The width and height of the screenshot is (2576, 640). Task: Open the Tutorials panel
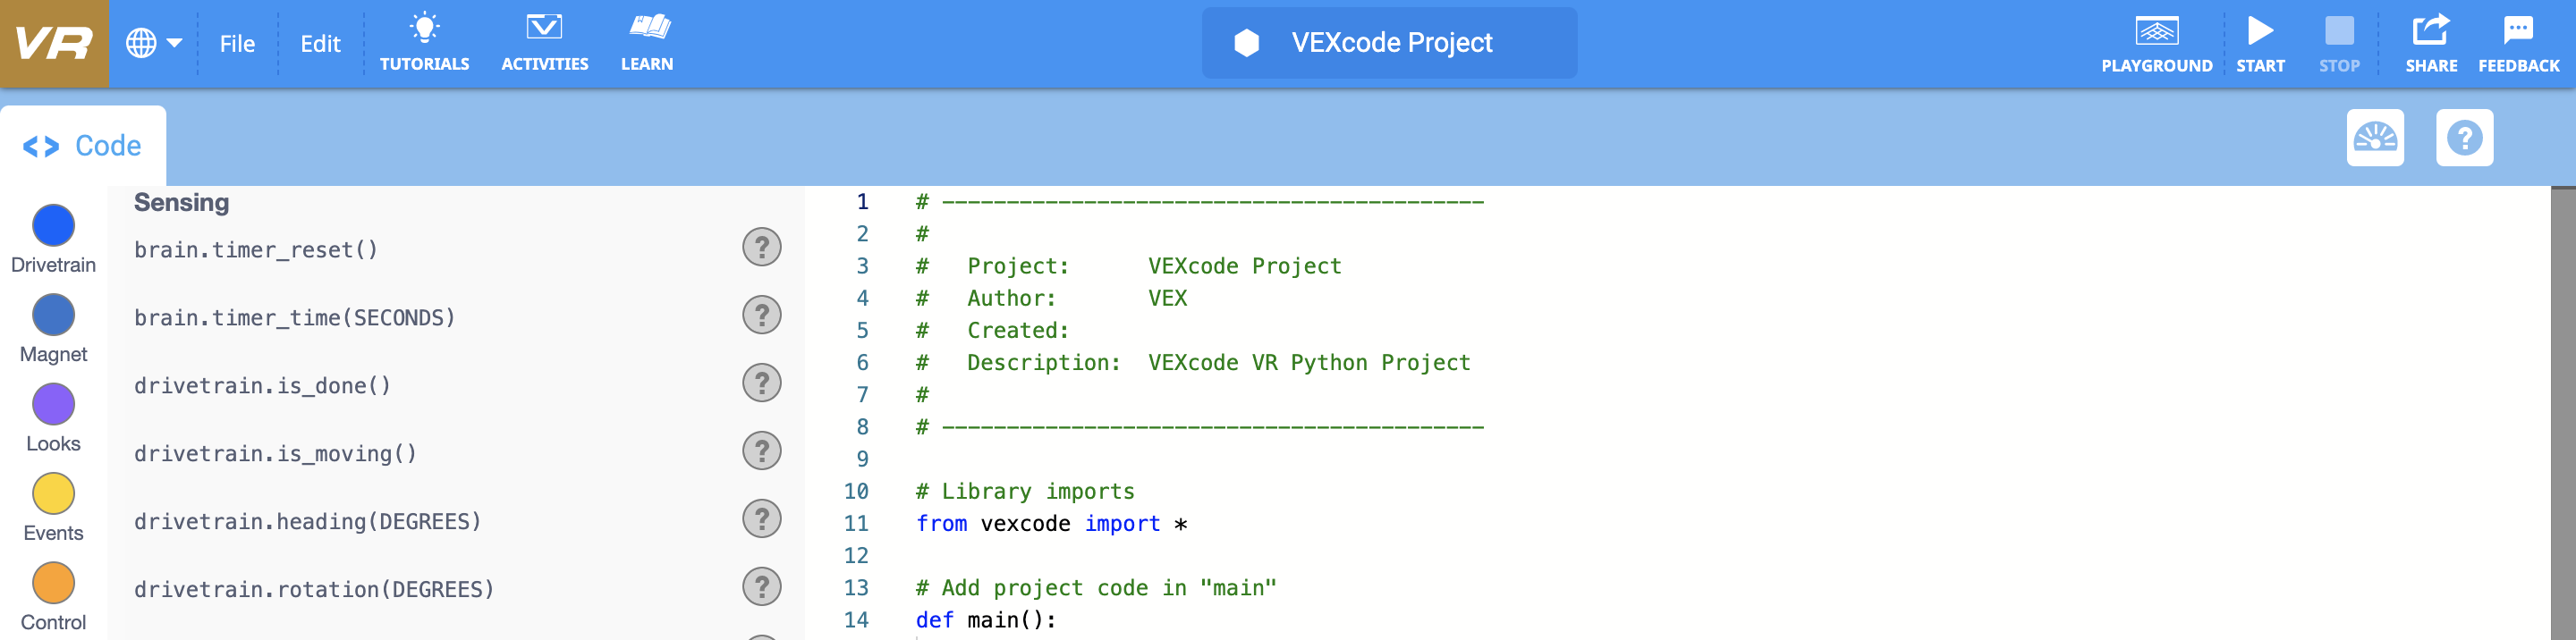(x=425, y=40)
